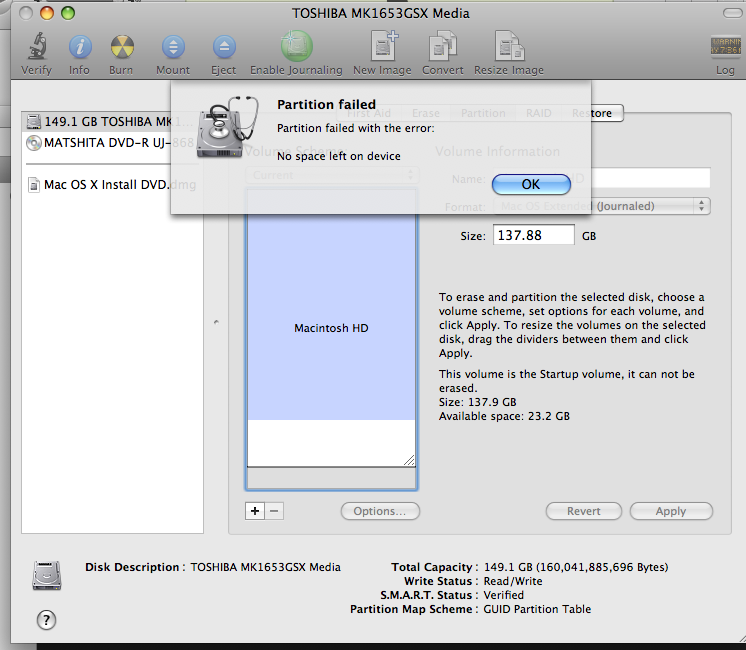Switch to the Erase tab
Image resolution: width=746 pixels, height=650 pixels.
(425, 113)
